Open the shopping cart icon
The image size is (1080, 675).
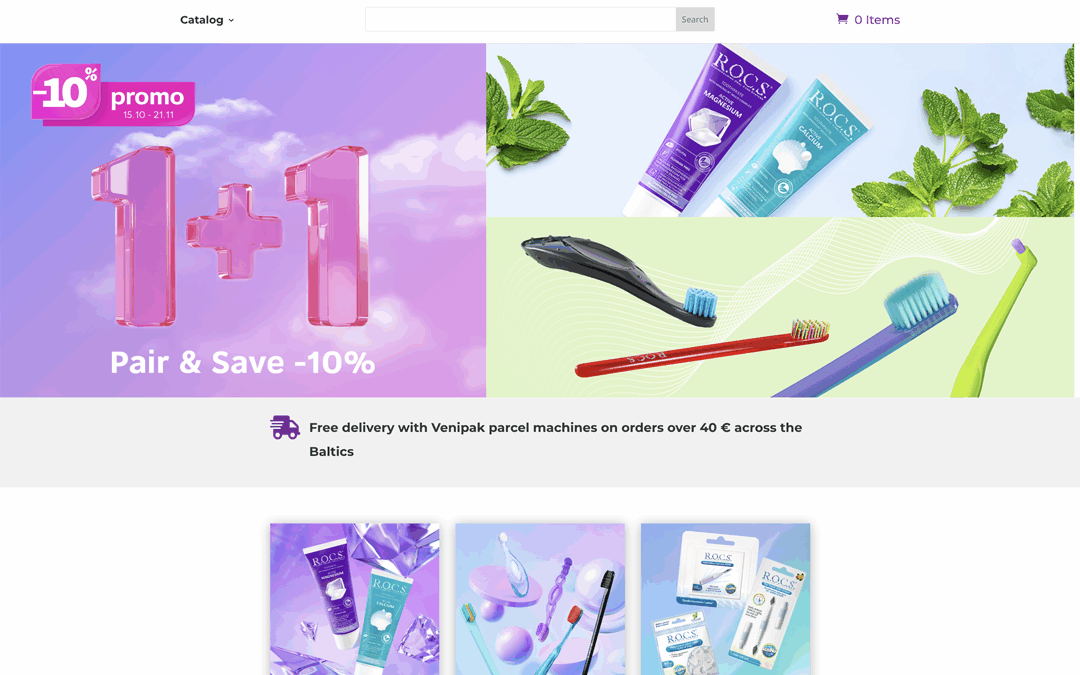point(842,19)
